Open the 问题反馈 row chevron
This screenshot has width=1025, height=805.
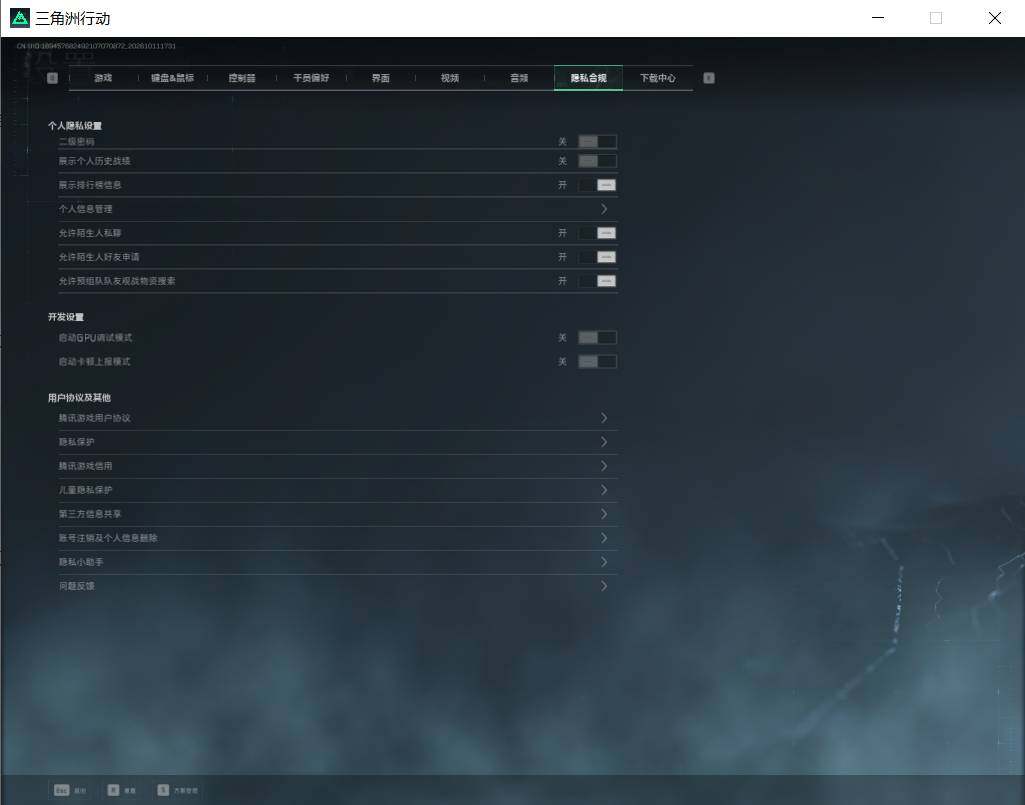604,586
